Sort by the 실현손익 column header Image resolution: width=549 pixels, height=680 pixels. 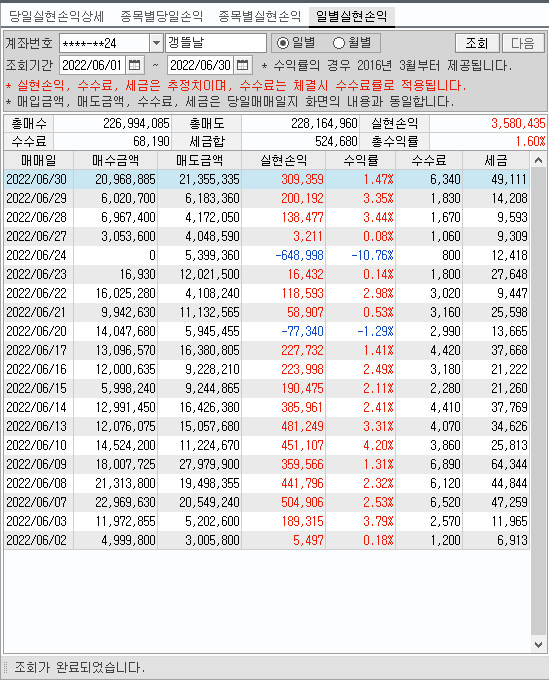[284, 160]
